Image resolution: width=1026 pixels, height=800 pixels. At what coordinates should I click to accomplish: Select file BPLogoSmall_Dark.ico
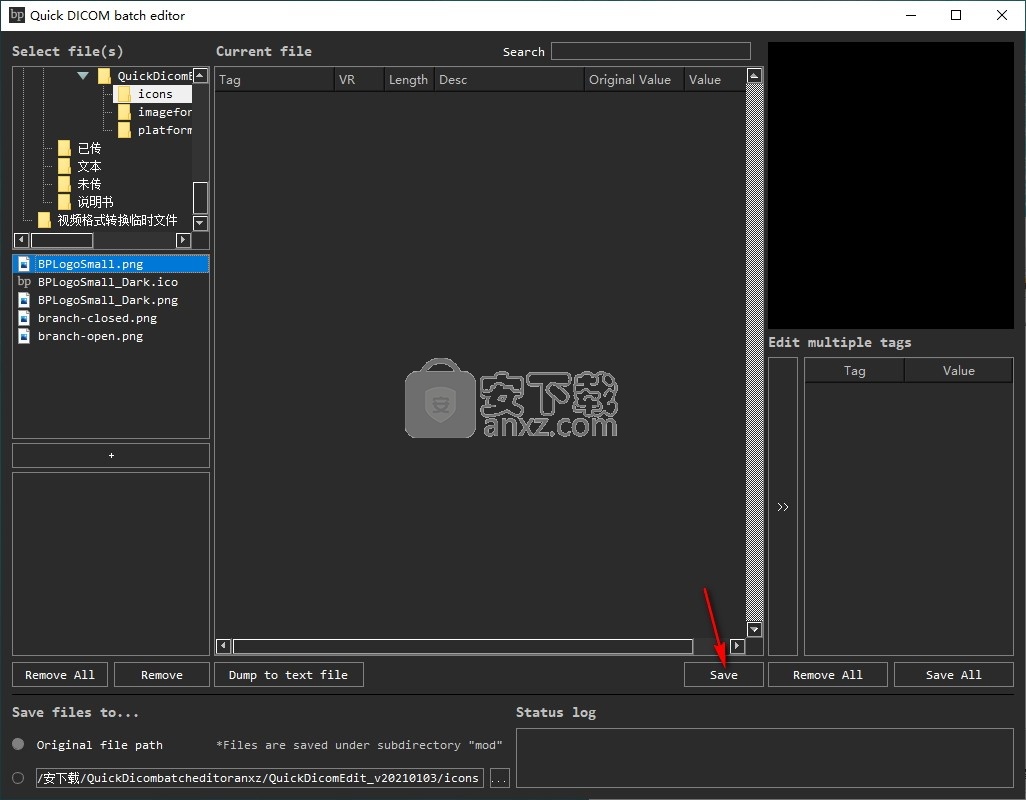(107, 282)
